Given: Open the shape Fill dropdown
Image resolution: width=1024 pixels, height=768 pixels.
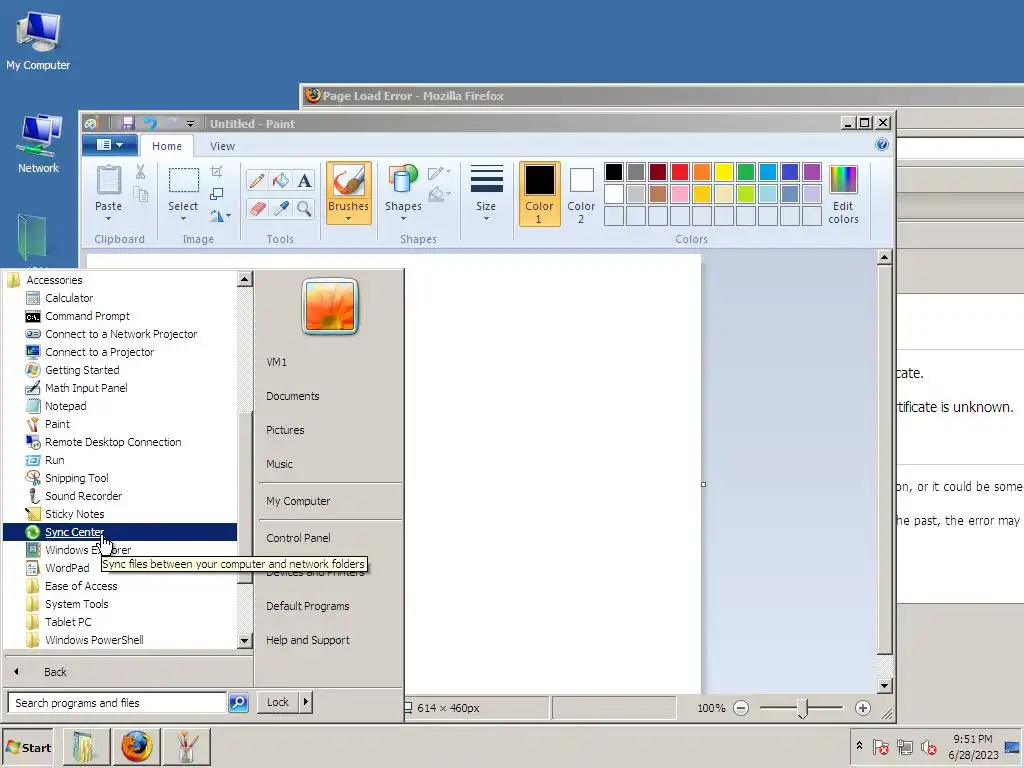Looking at the screenshot, I should point(440,194).
